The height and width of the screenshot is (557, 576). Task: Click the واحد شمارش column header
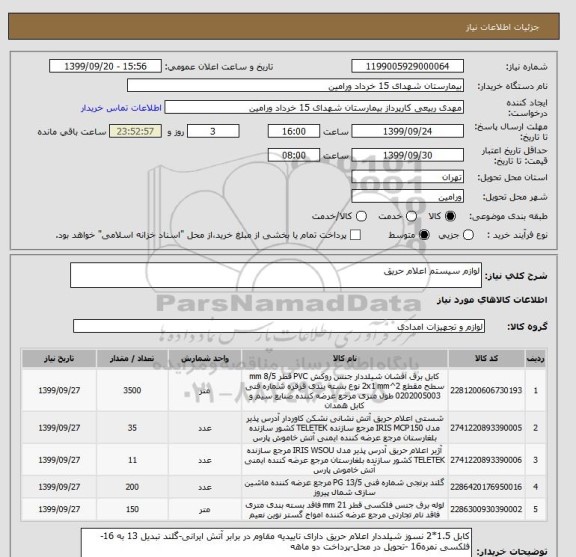coord(205,359)
